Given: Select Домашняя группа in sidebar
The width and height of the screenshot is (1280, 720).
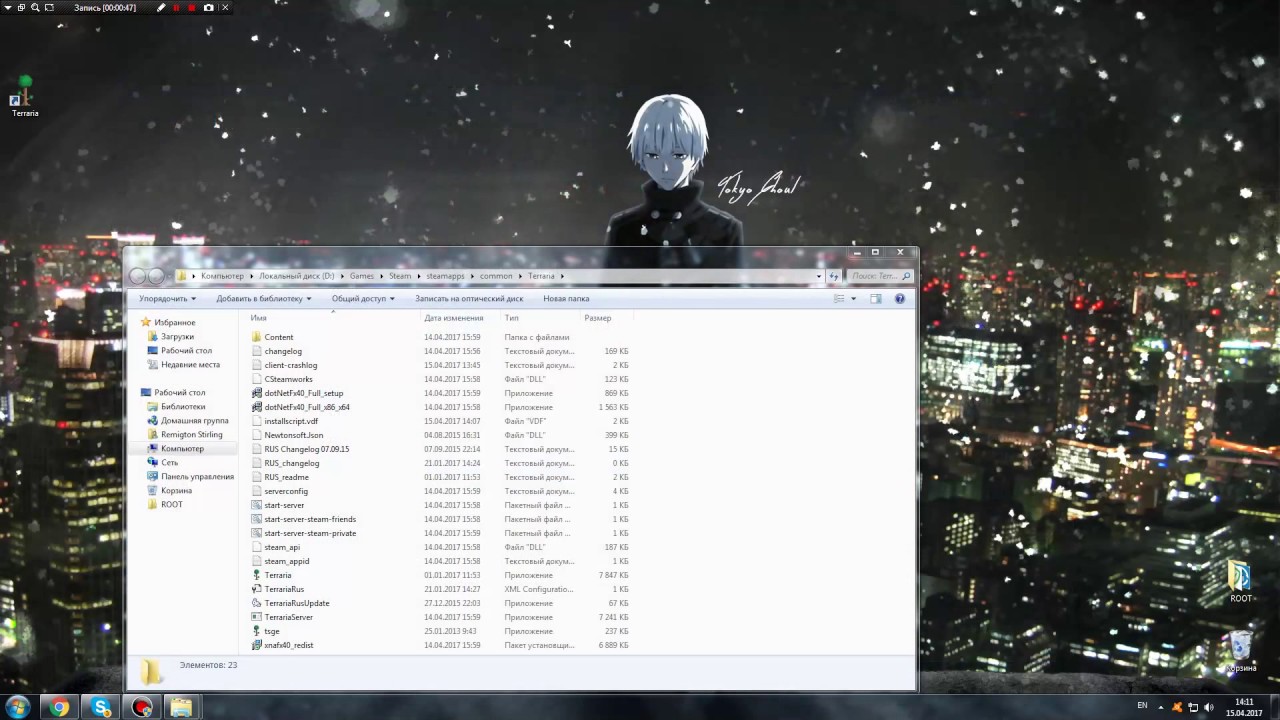Looking at the screenshot, I should (194, 421).
